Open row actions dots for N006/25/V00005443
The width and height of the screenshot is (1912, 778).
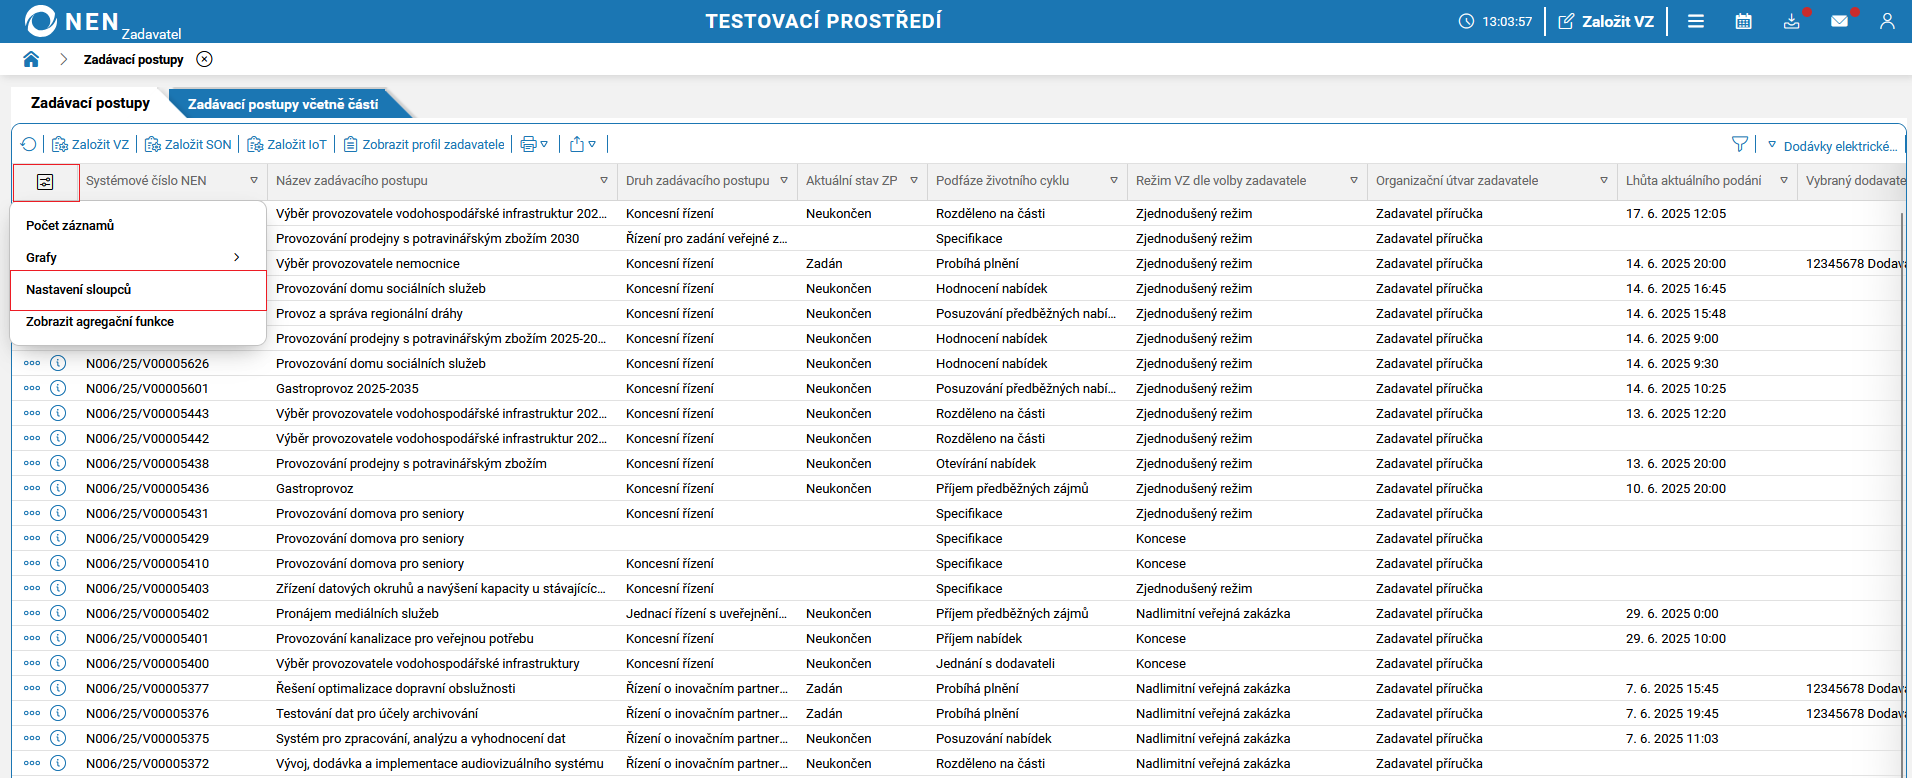[32, 413]
